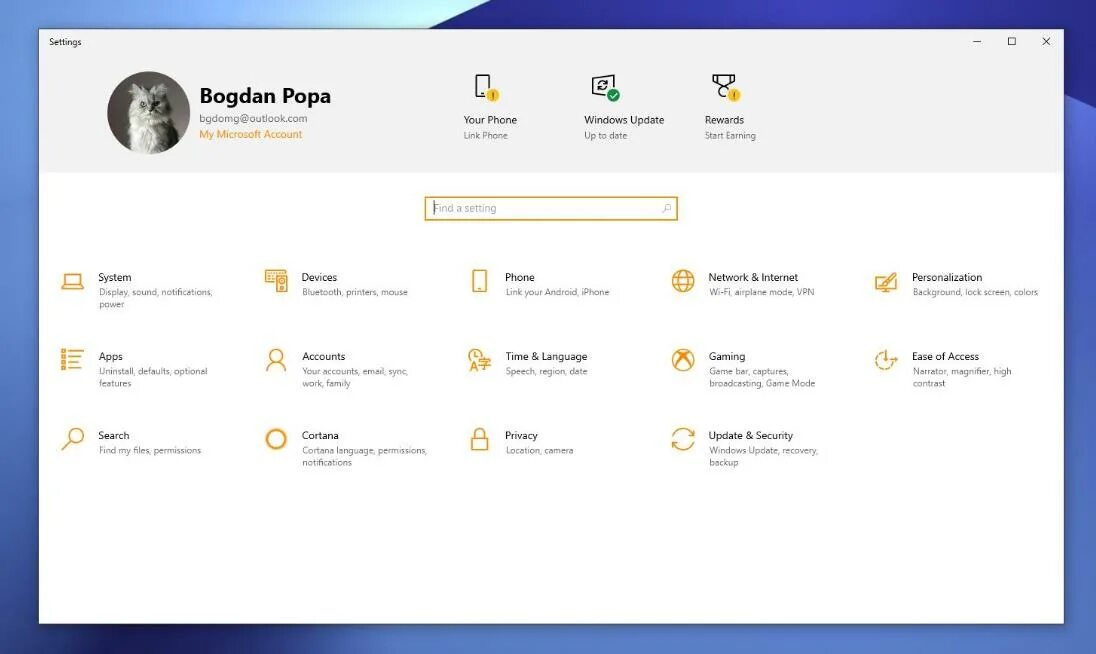Click the 'Location, camera' description

pyautogui.click(x=539, y=450)
